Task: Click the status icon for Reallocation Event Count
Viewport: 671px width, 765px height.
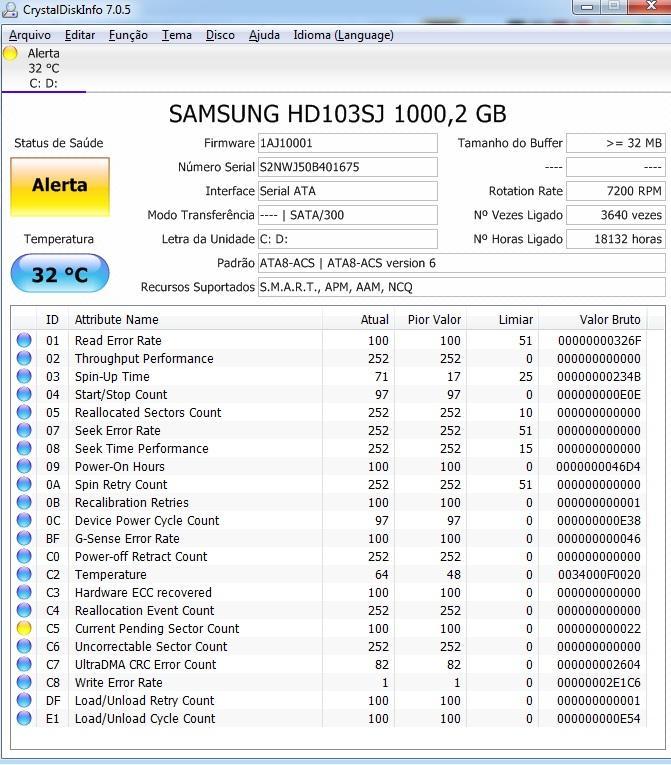Action: (24, 610)
